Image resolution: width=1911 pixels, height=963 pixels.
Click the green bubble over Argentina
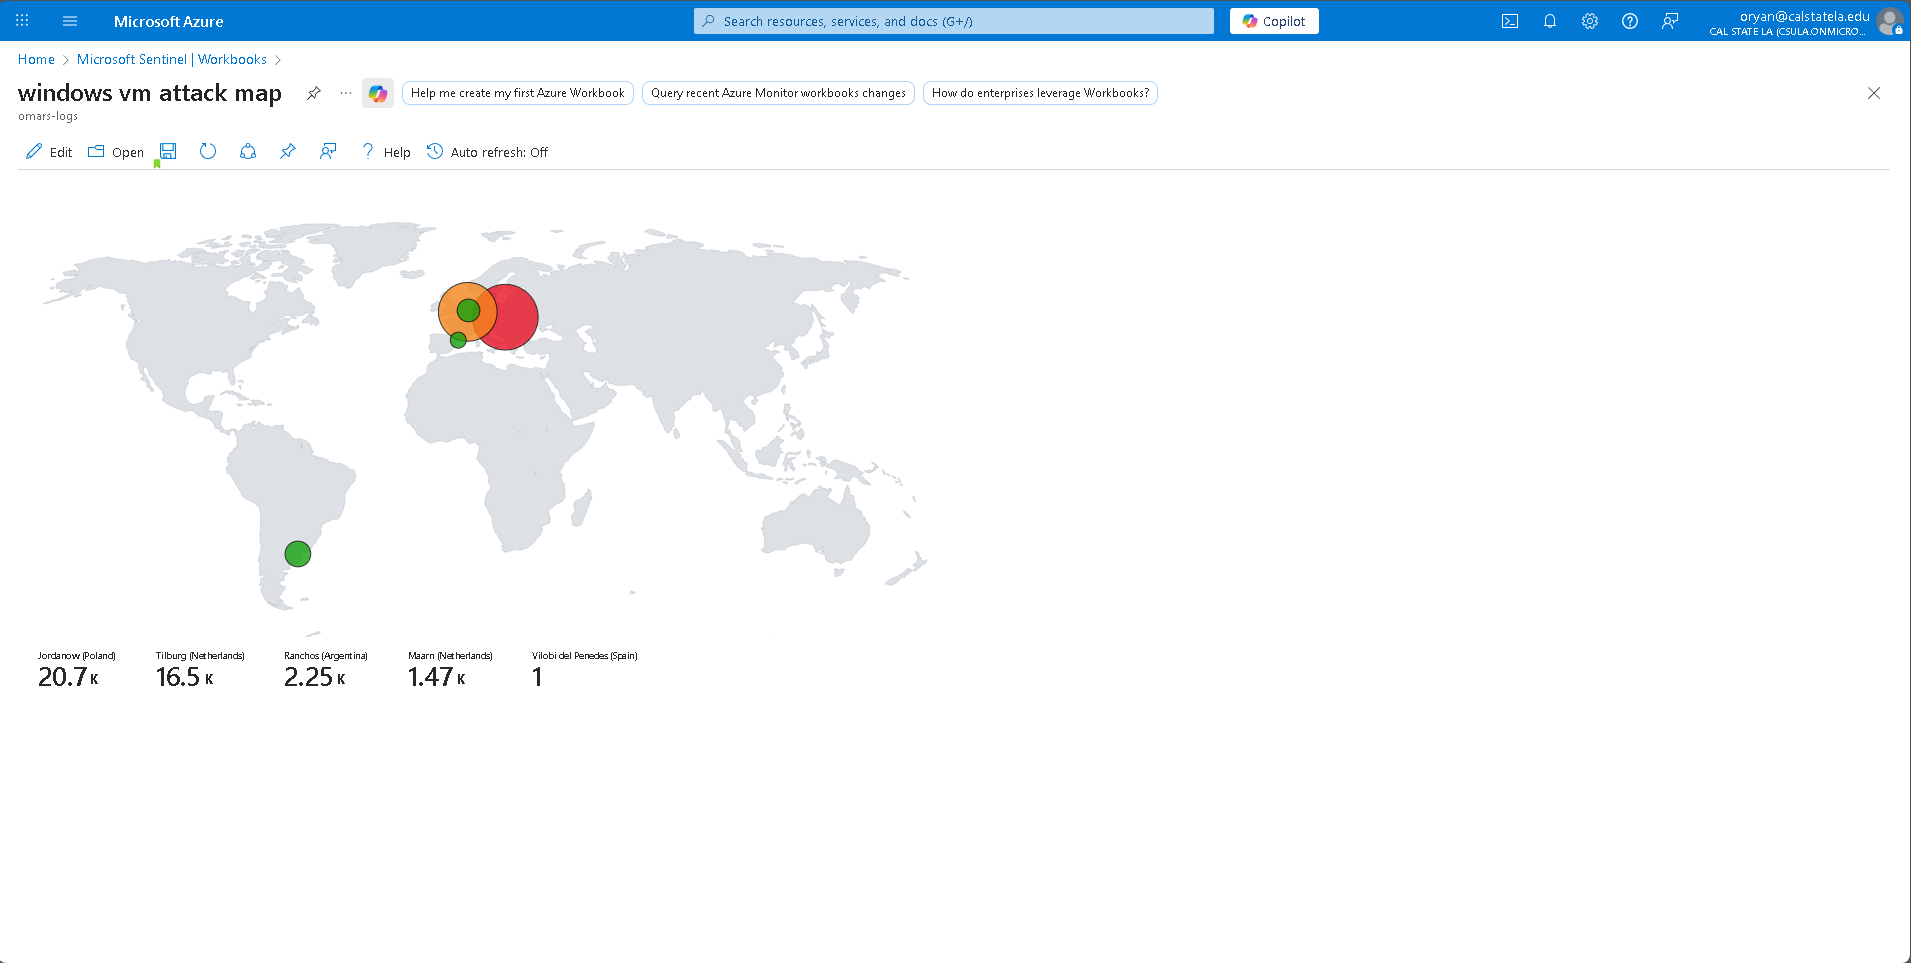(x=298, y=554)
